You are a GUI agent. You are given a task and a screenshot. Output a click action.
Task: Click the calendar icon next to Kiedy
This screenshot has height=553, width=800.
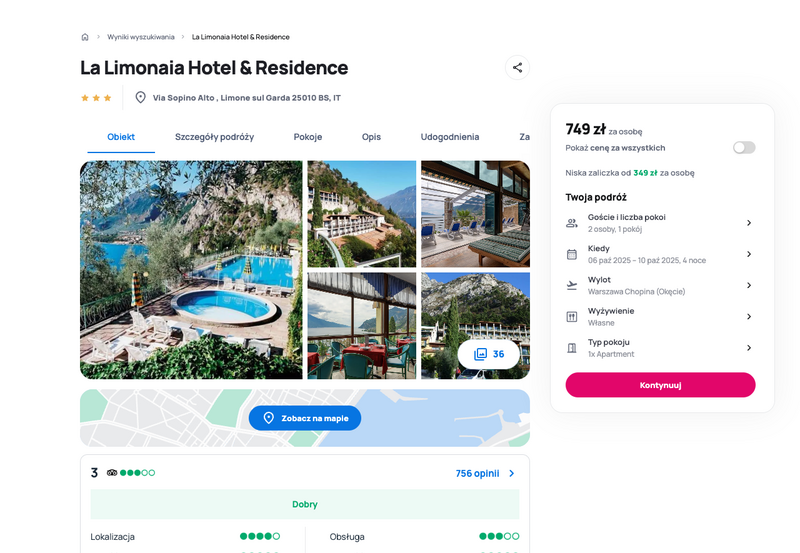(572, 254)
